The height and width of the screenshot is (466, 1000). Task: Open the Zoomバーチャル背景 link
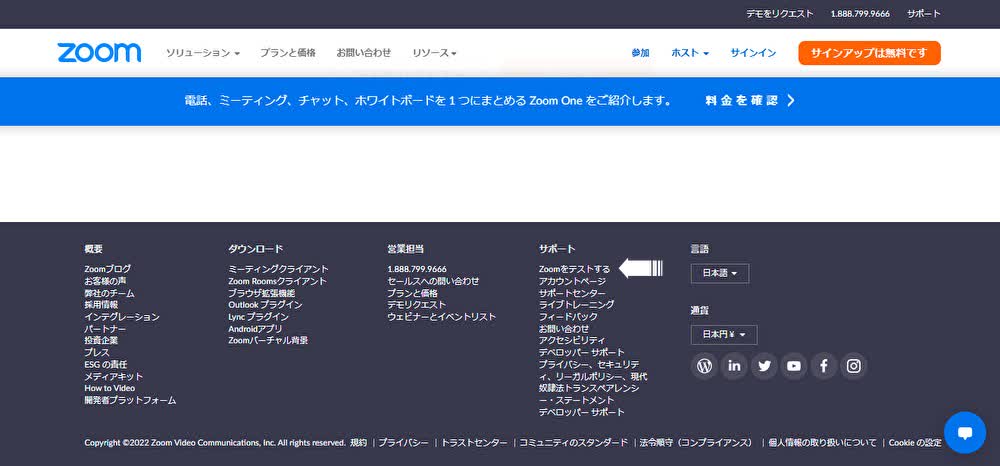pyautogui.click(x=268, y=340)
